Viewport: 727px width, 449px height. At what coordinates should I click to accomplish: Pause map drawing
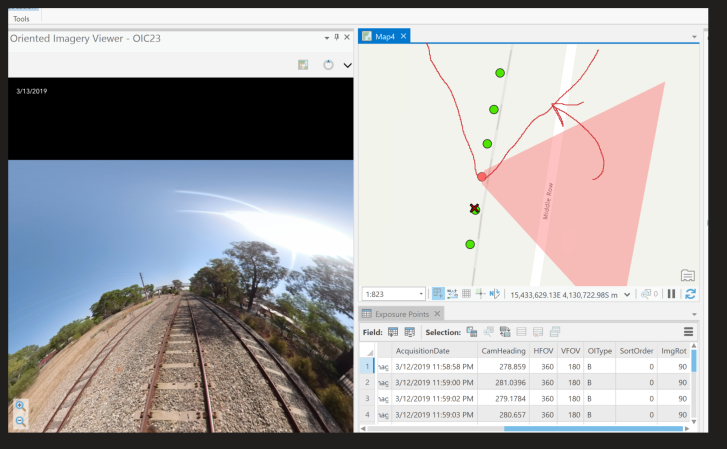point(671,294)
